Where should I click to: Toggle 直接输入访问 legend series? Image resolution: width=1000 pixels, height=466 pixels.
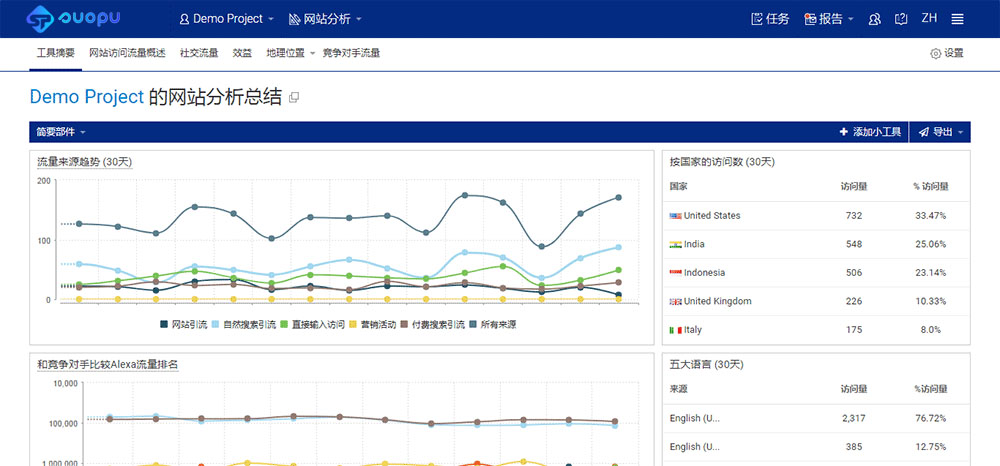click(x=314, y=324)
